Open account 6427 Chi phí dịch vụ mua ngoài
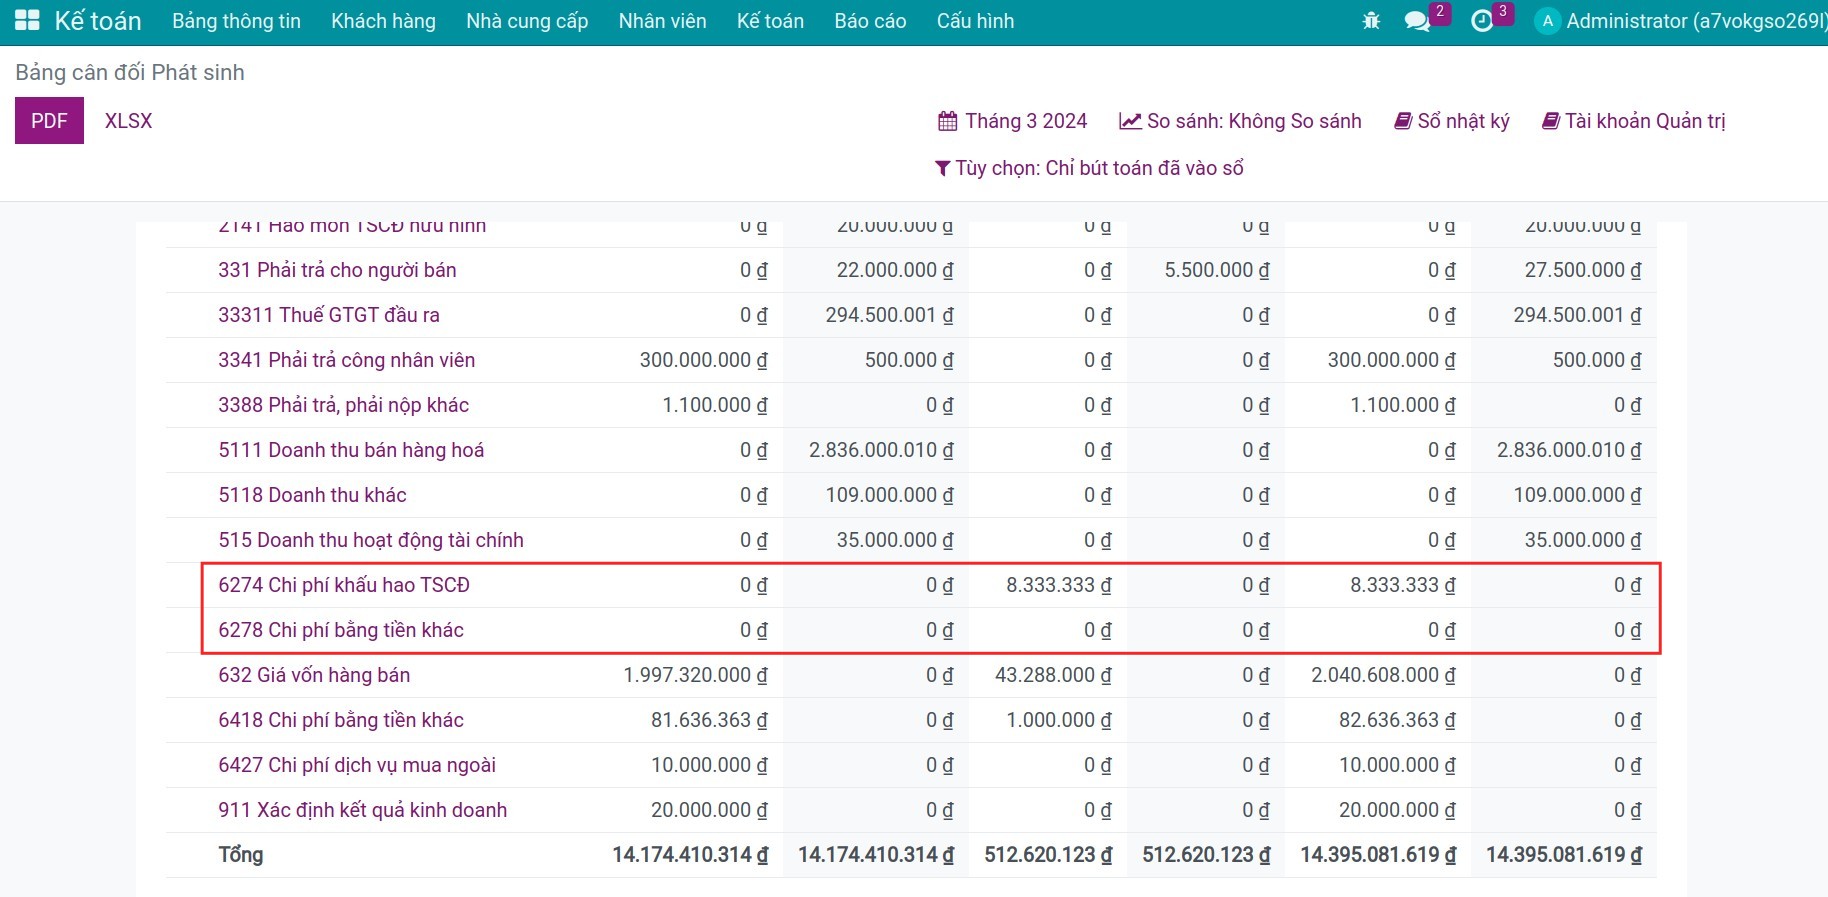The image size is (1828, 897). pyautogui.click(x=357, y=765)
